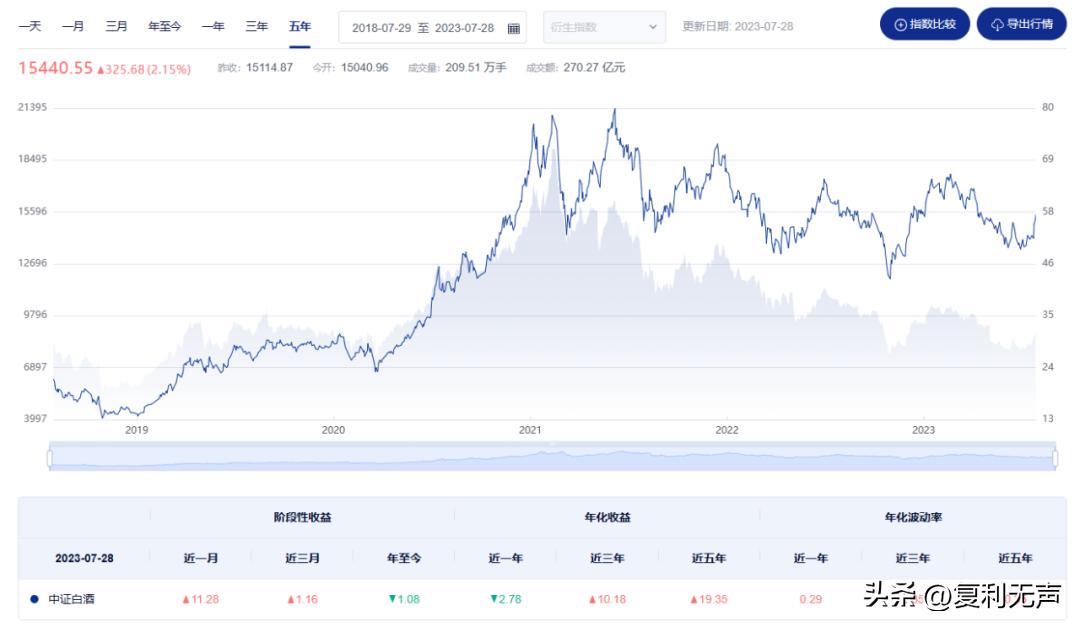Switch to the 一月 time range
Image resolution: width=1080 pixels, height=627 pixels.
point(73,26)
